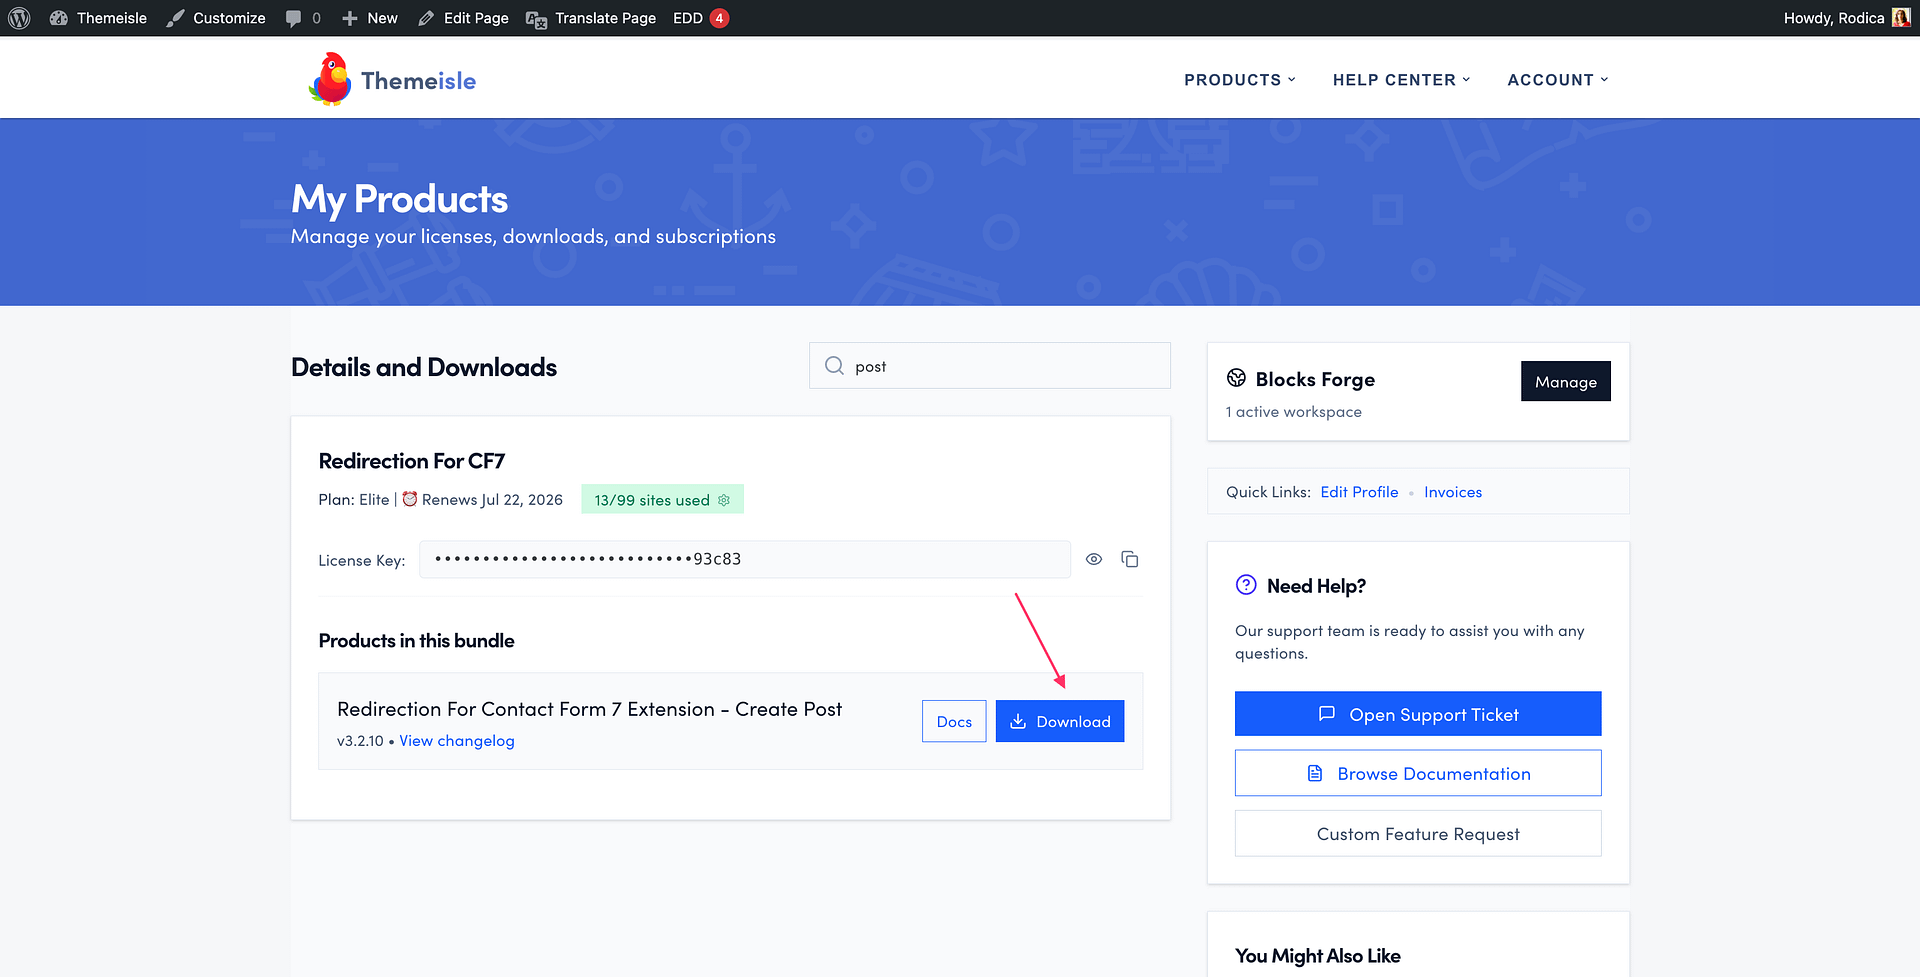The image size is (1920, 977).
Task: Click the Blocks Forge icon
Action: pyautogui.click(x=1237, y=378)
